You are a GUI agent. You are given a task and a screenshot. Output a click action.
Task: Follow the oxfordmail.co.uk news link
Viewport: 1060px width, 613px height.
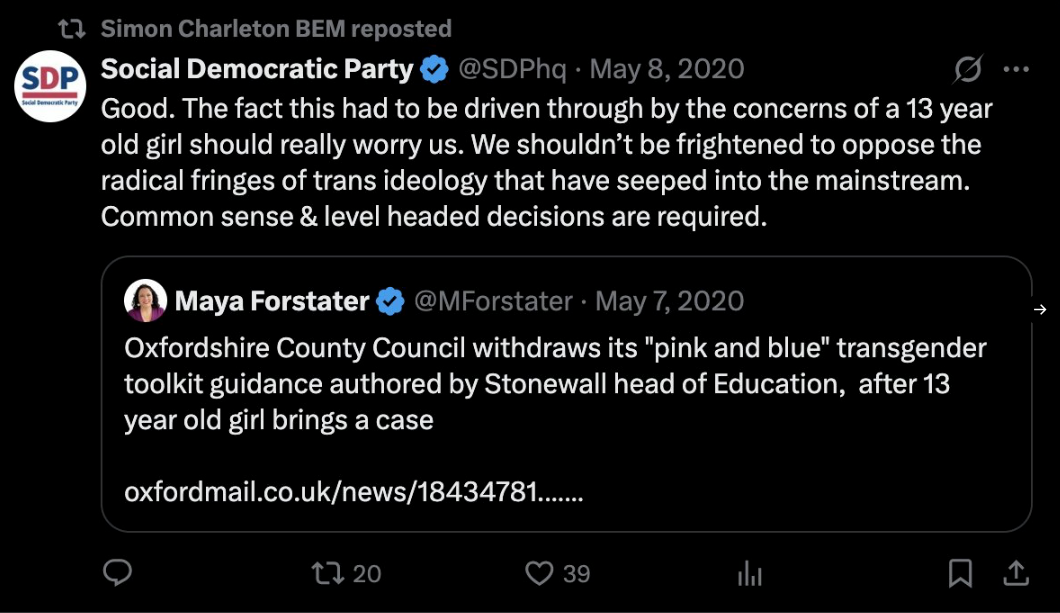click(x=353, y=492)
